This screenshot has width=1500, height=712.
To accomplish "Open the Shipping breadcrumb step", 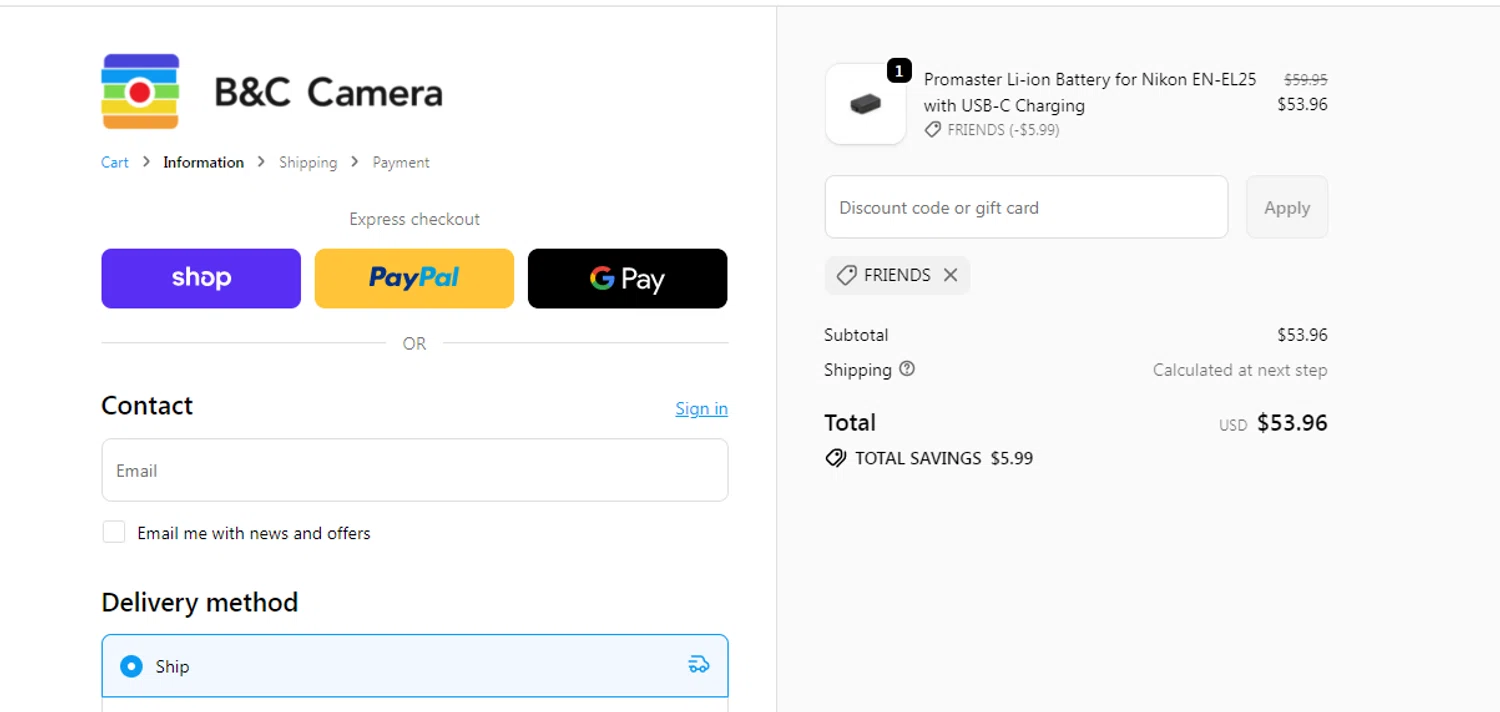I will [x=308, y=162].
